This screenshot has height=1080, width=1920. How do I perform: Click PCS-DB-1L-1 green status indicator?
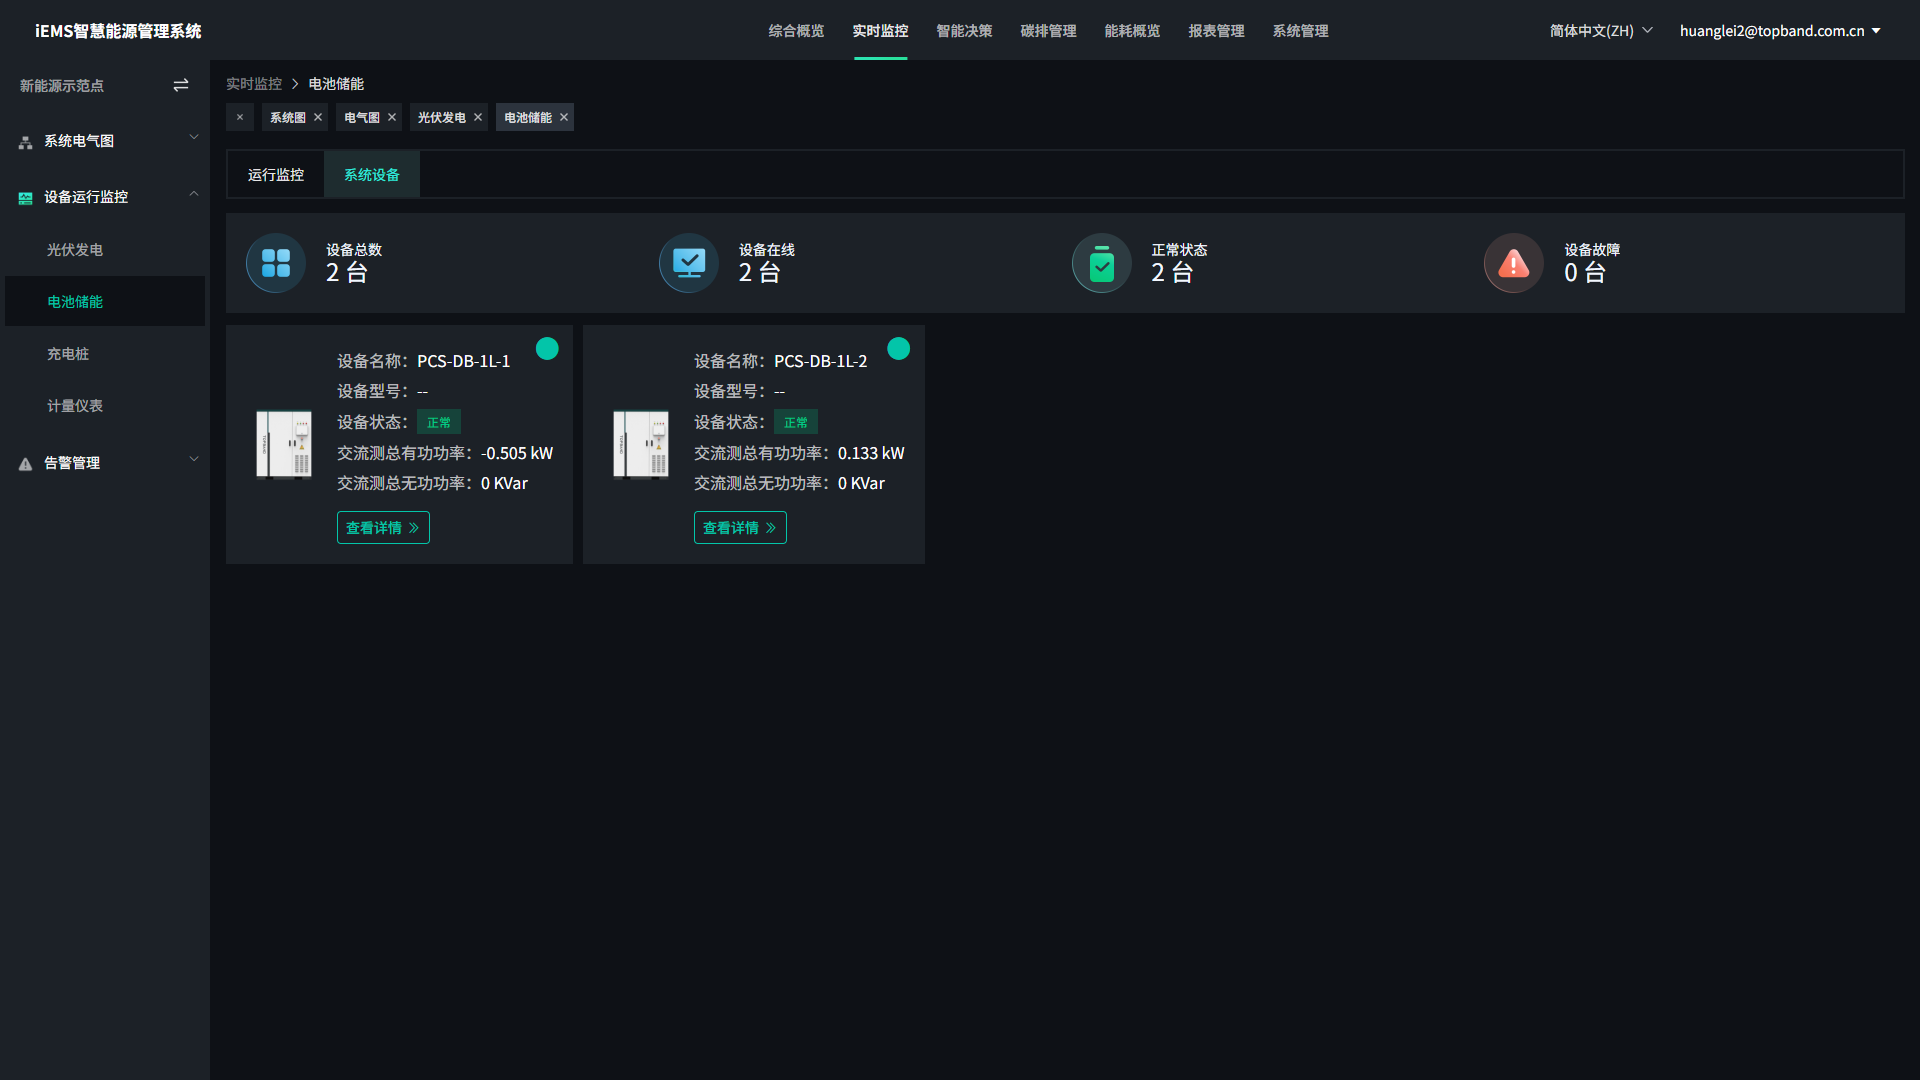(547, 348)
